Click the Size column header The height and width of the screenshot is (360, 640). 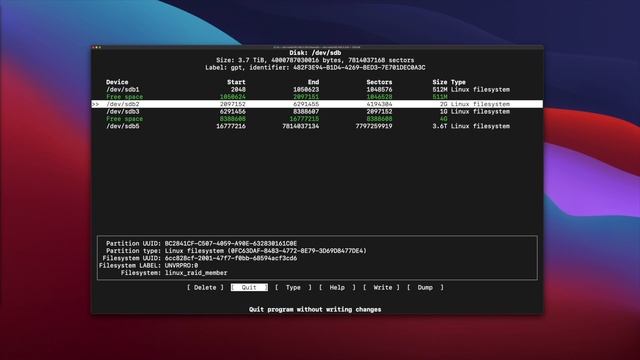tap(440, 82)
